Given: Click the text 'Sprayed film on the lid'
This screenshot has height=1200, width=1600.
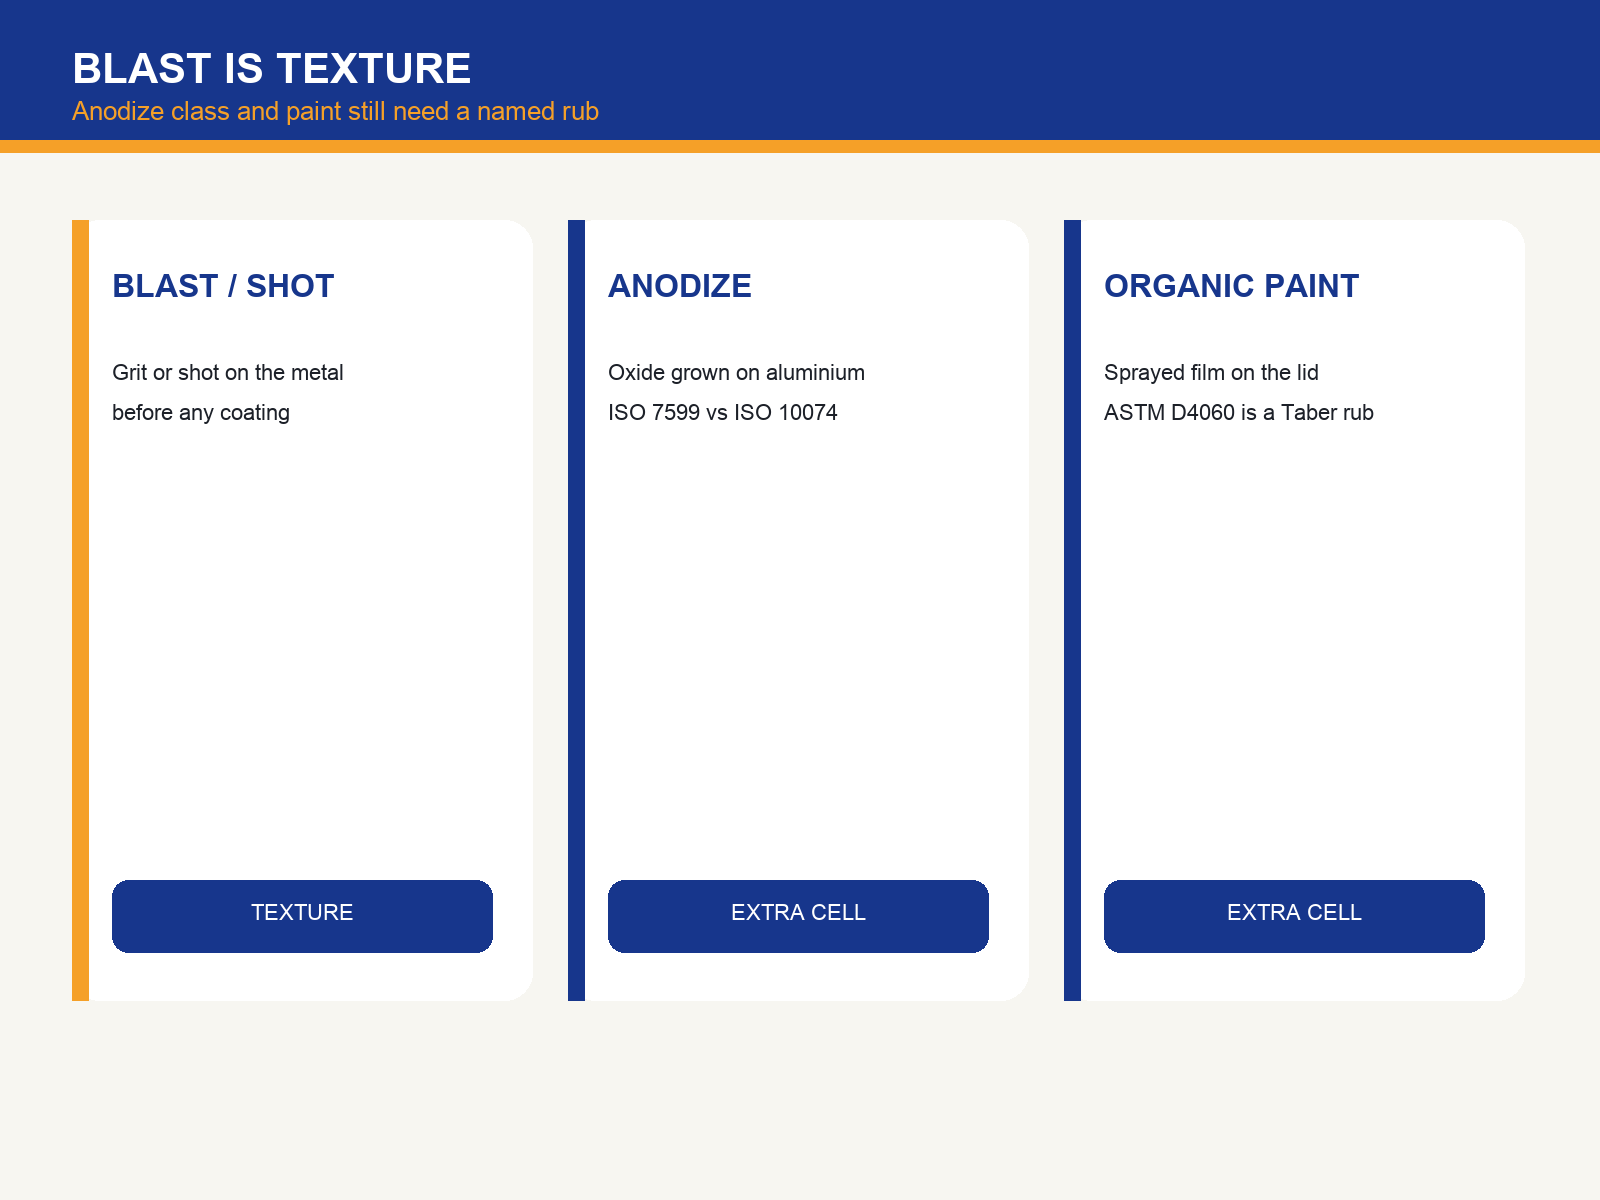Looking at the screenshot, I should point(1211,373).
